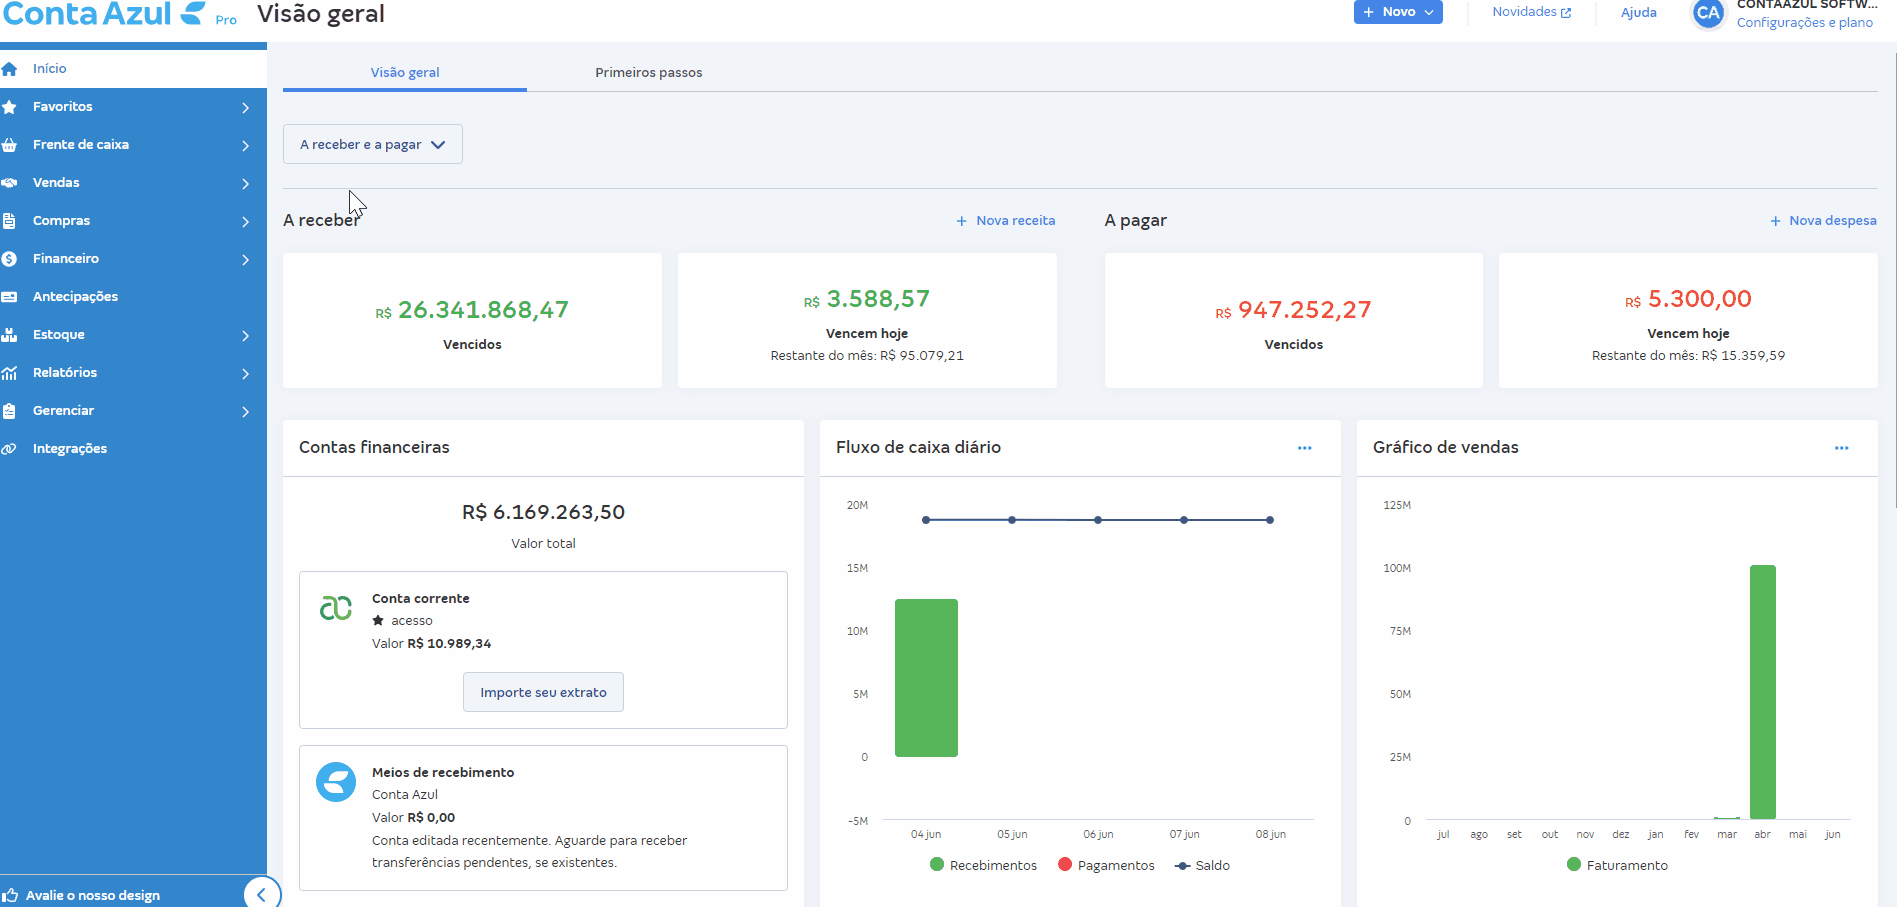Click the 08 jun Saldo line point
The image size is (1897, 907).
(x=1269, y=520)
